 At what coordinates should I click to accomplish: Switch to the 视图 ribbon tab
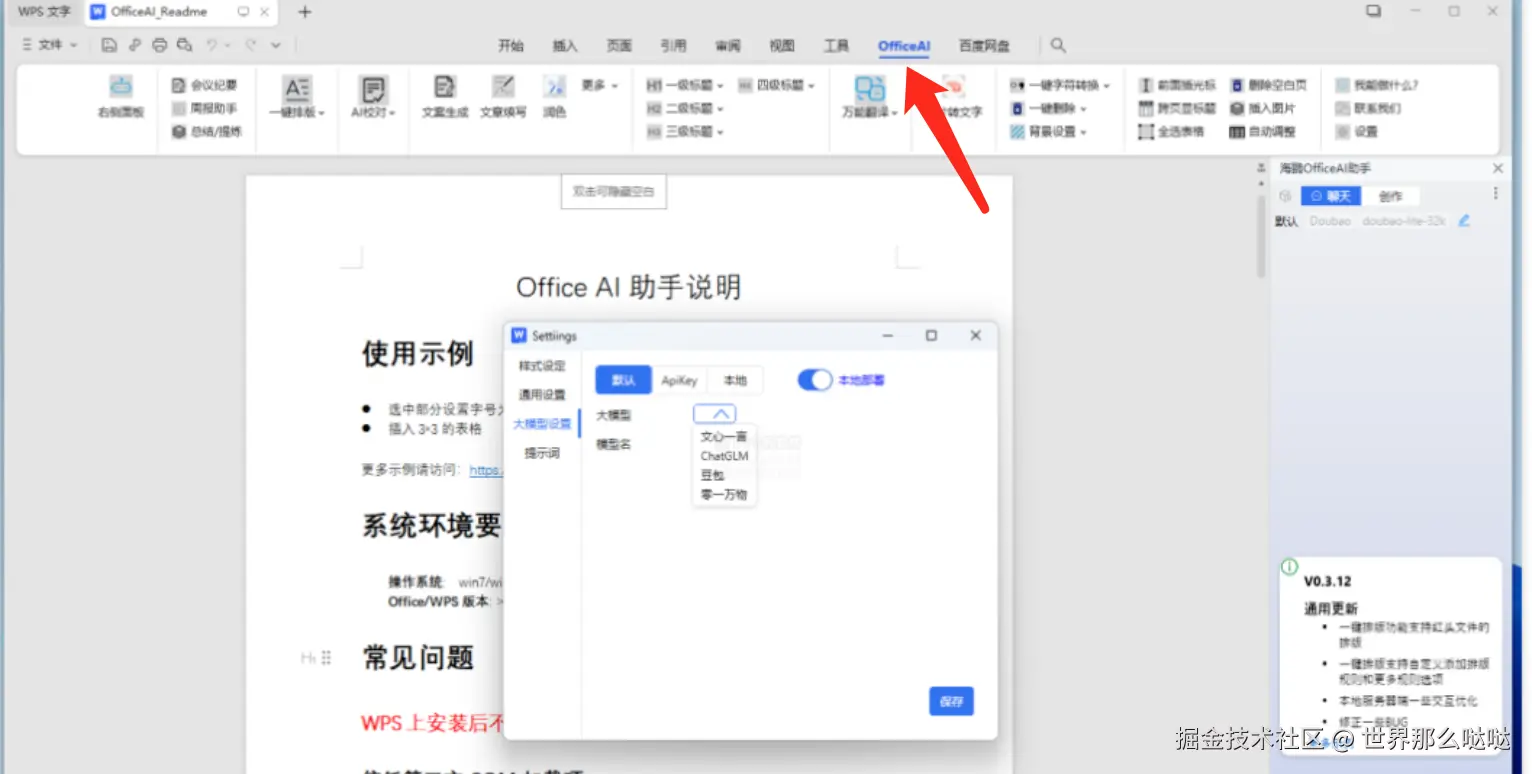pyautogui.click(x=782, y=45)
